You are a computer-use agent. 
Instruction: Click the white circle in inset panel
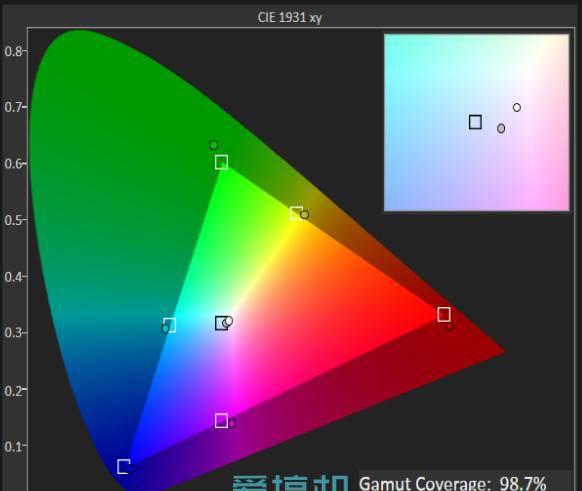(517, 108)
